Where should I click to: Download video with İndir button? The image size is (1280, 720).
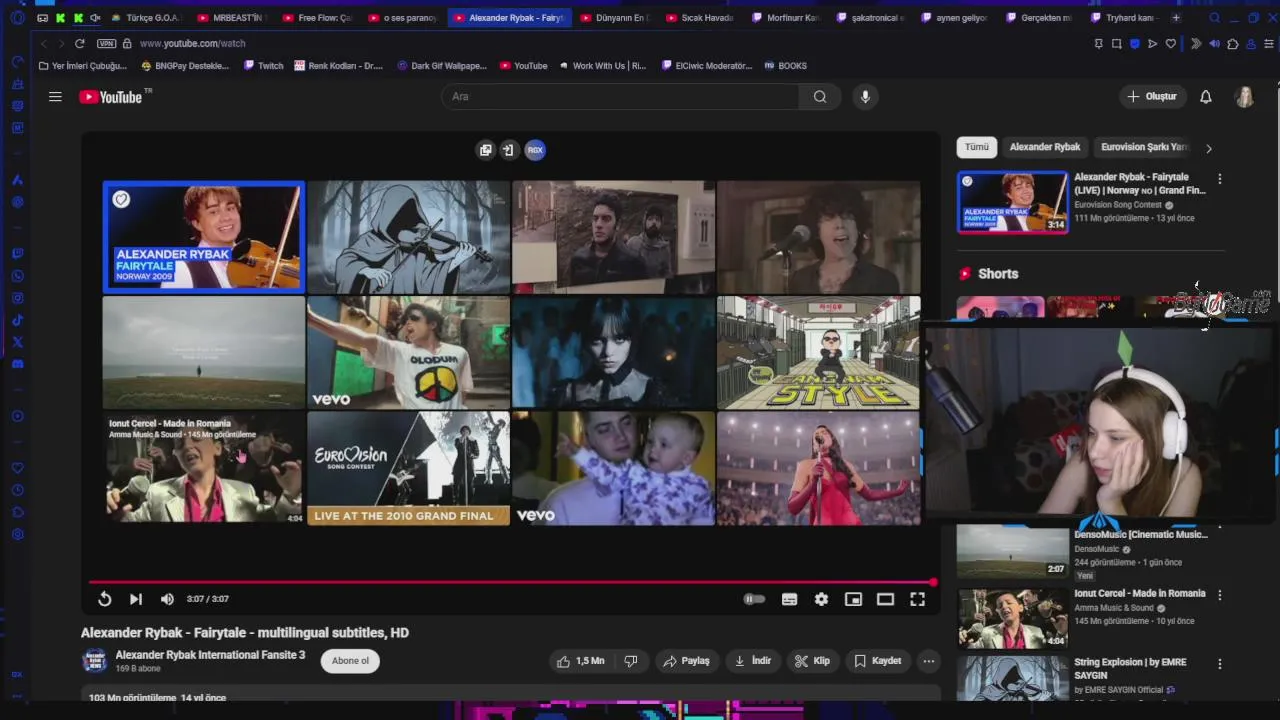(x=753, y=661)
